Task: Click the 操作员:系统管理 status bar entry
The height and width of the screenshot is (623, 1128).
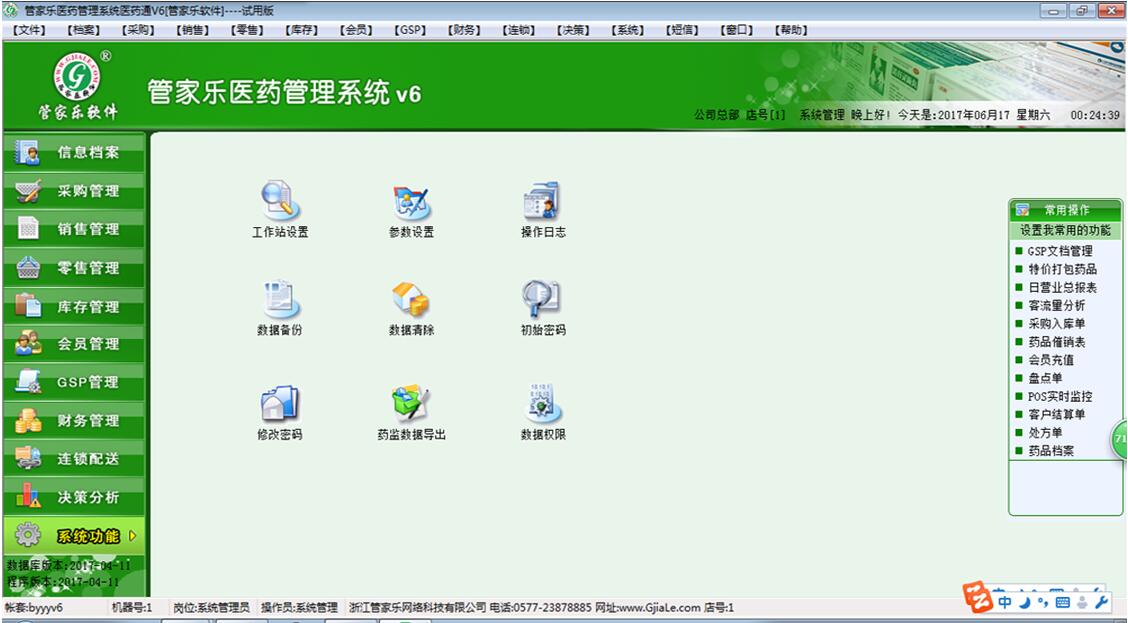Action: tap(299, 608)
